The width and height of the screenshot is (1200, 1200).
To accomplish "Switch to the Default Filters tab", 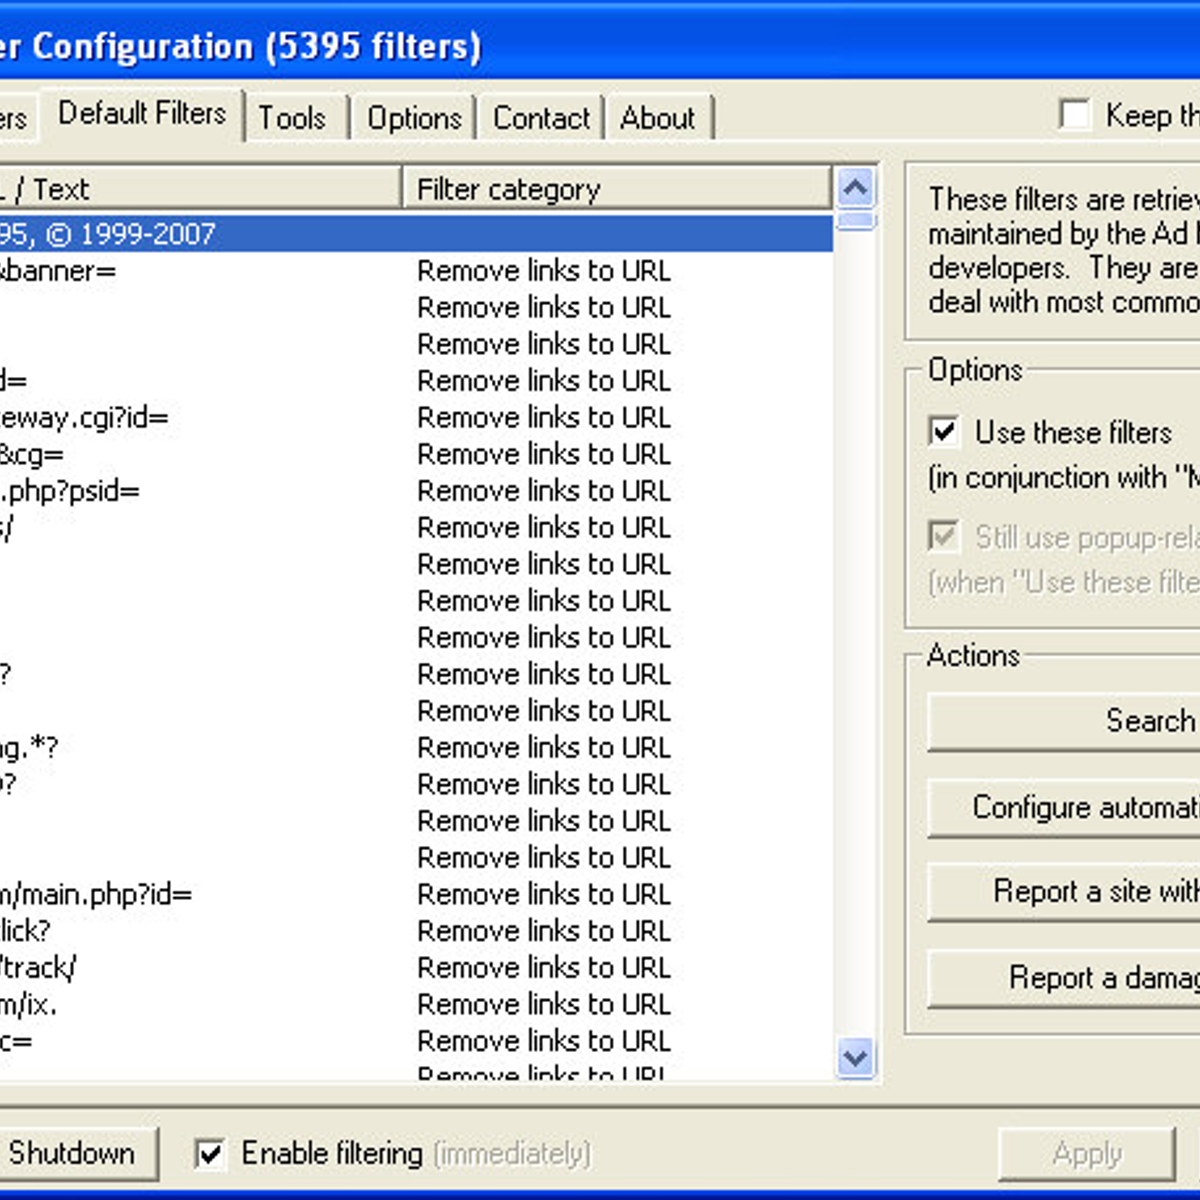I will click(142, 114).
